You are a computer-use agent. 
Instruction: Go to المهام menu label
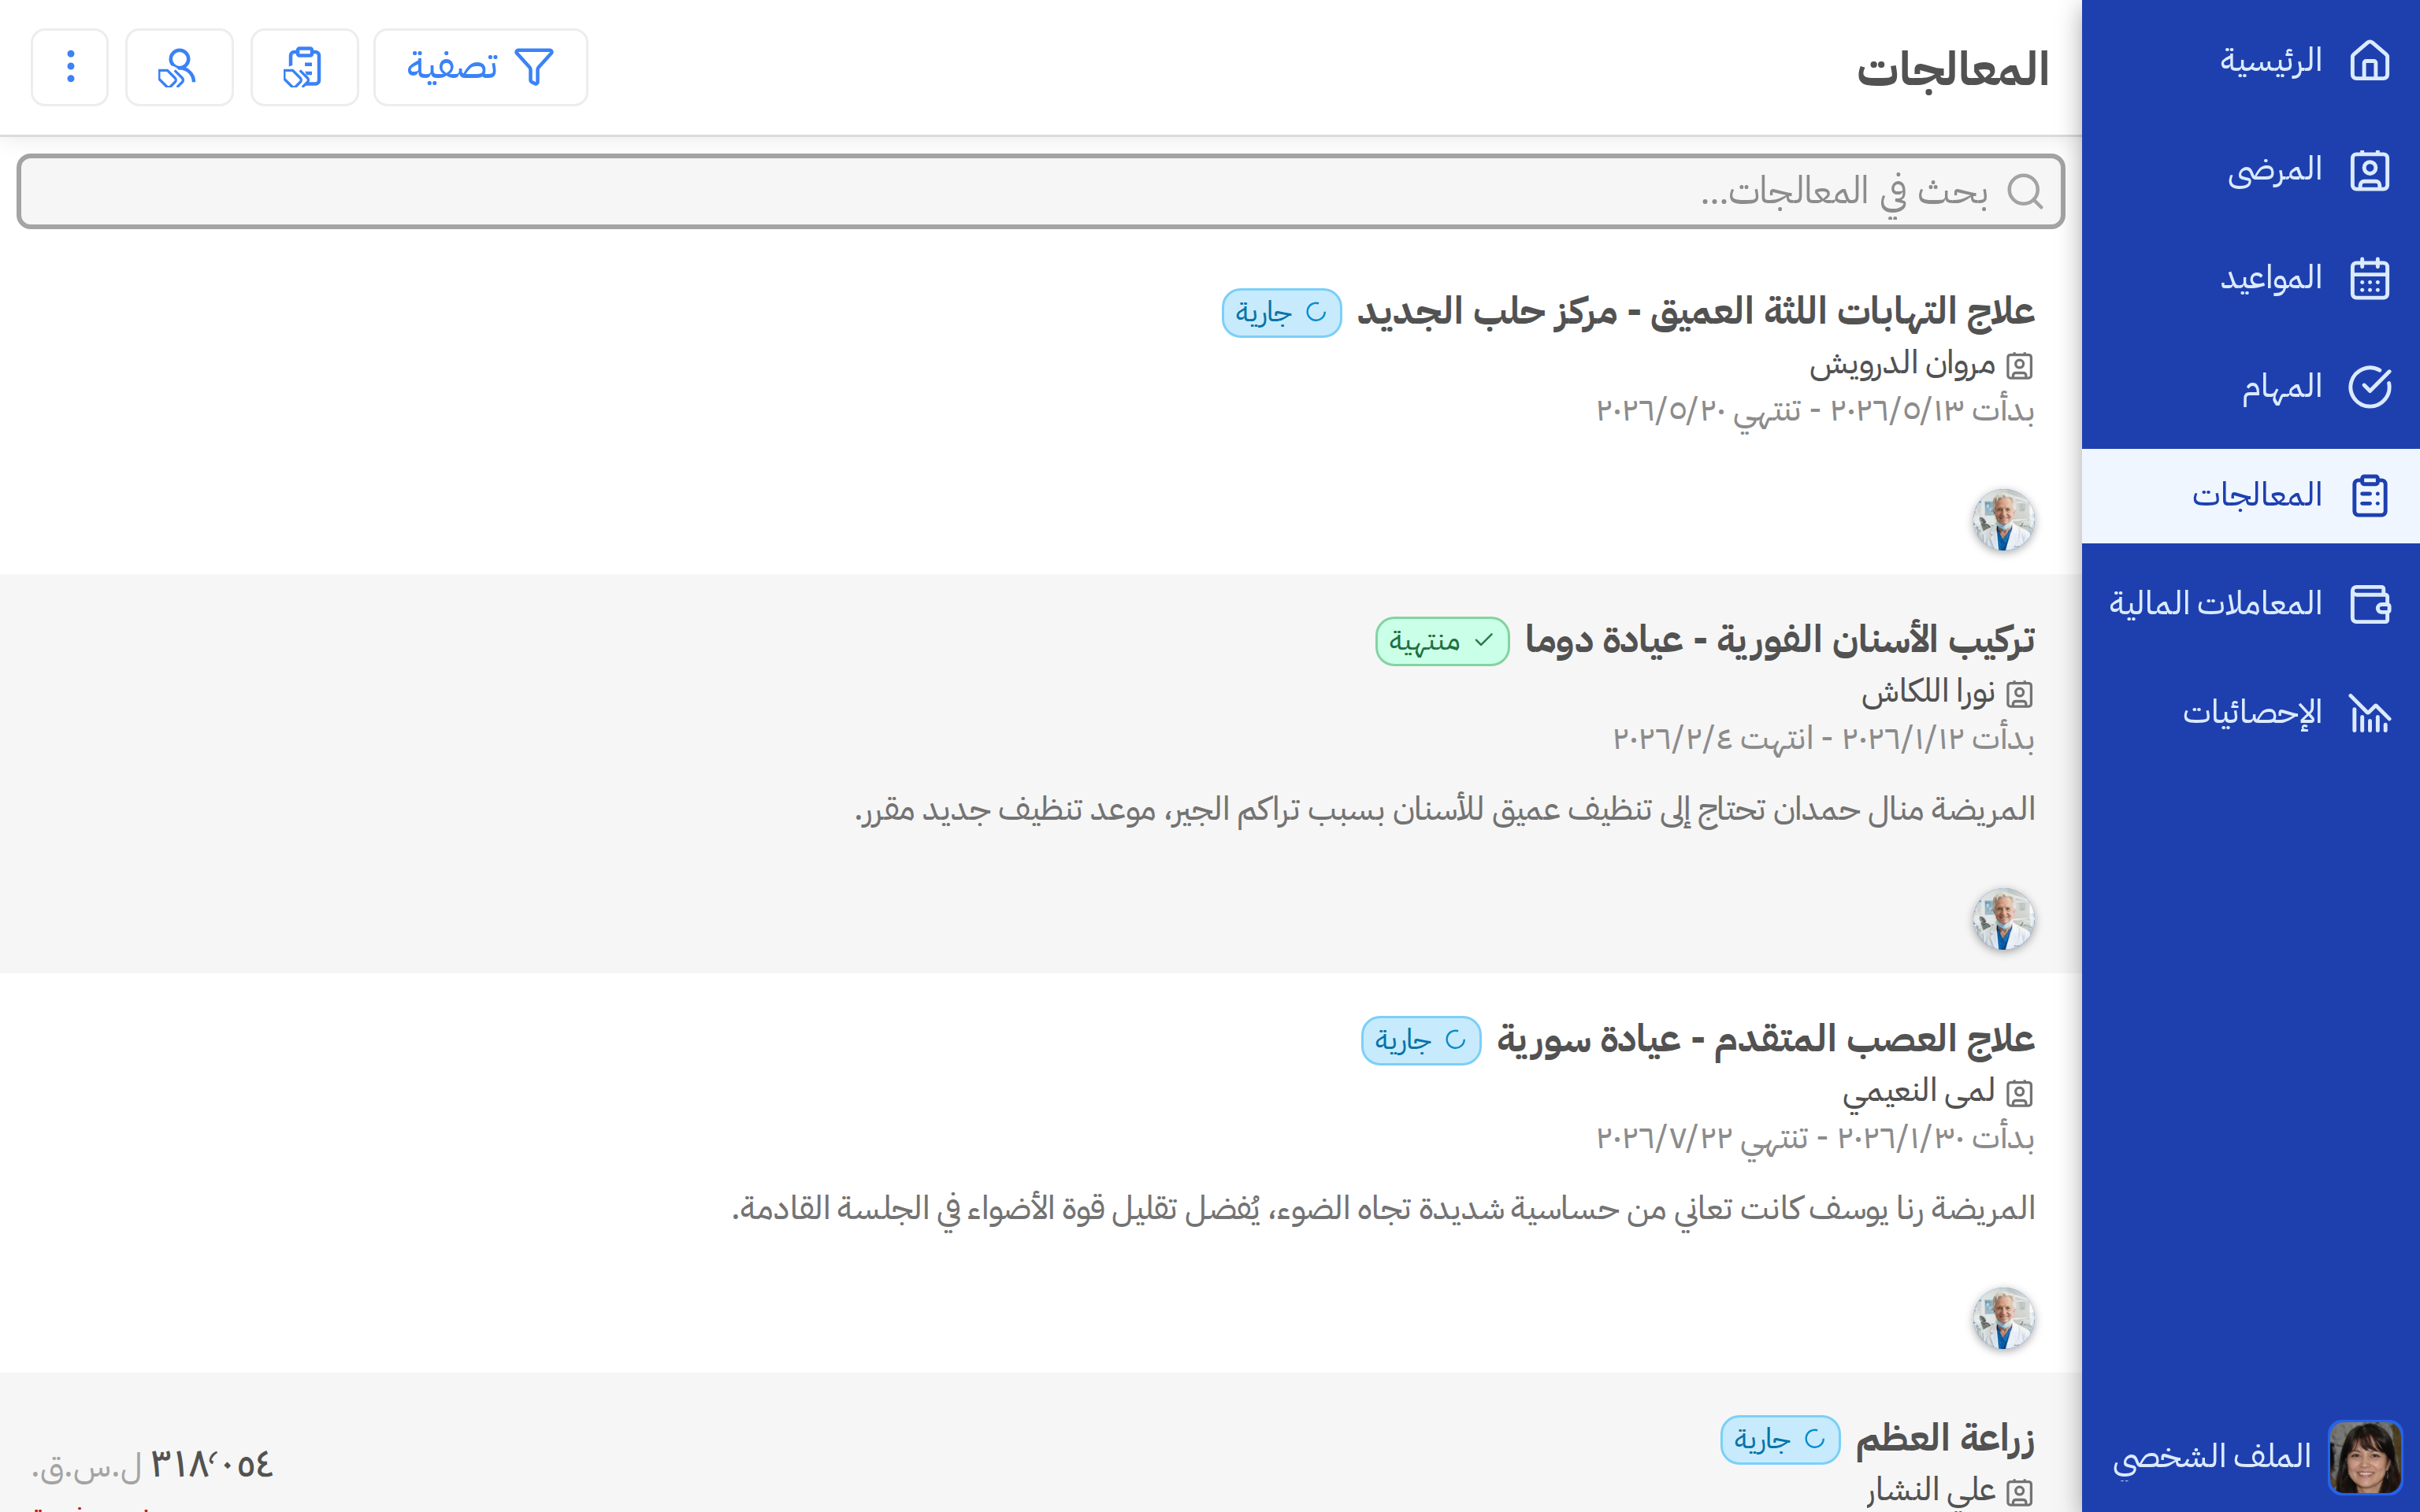2282,387
